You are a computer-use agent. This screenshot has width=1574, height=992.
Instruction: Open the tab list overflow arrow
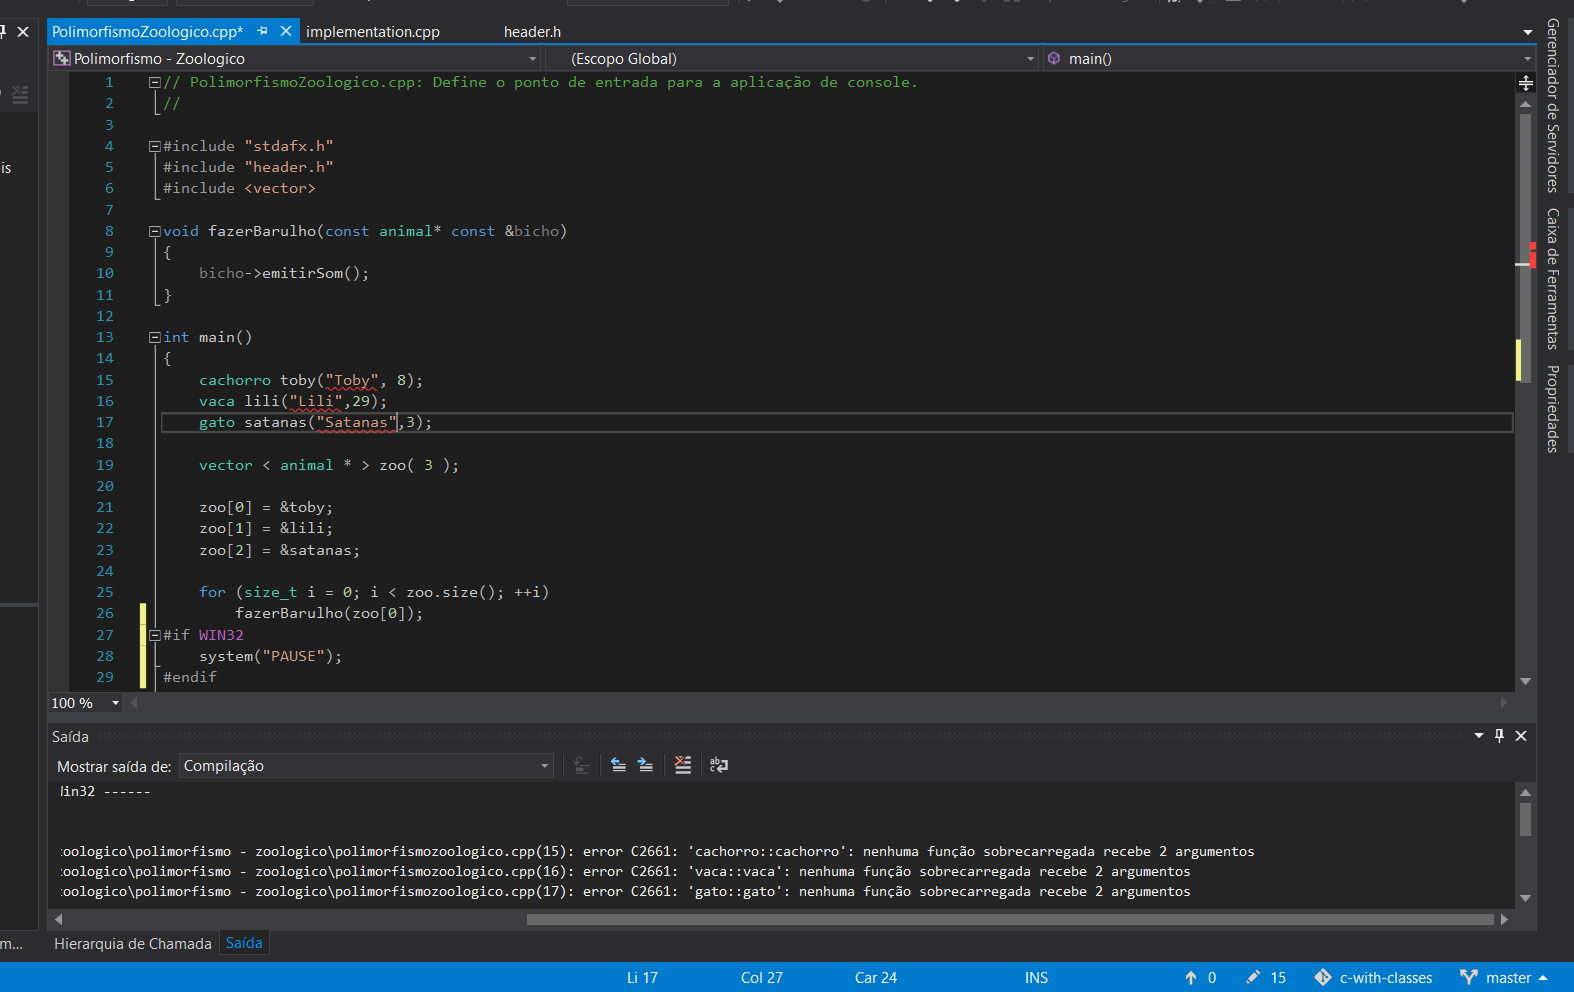[1528, 32]
